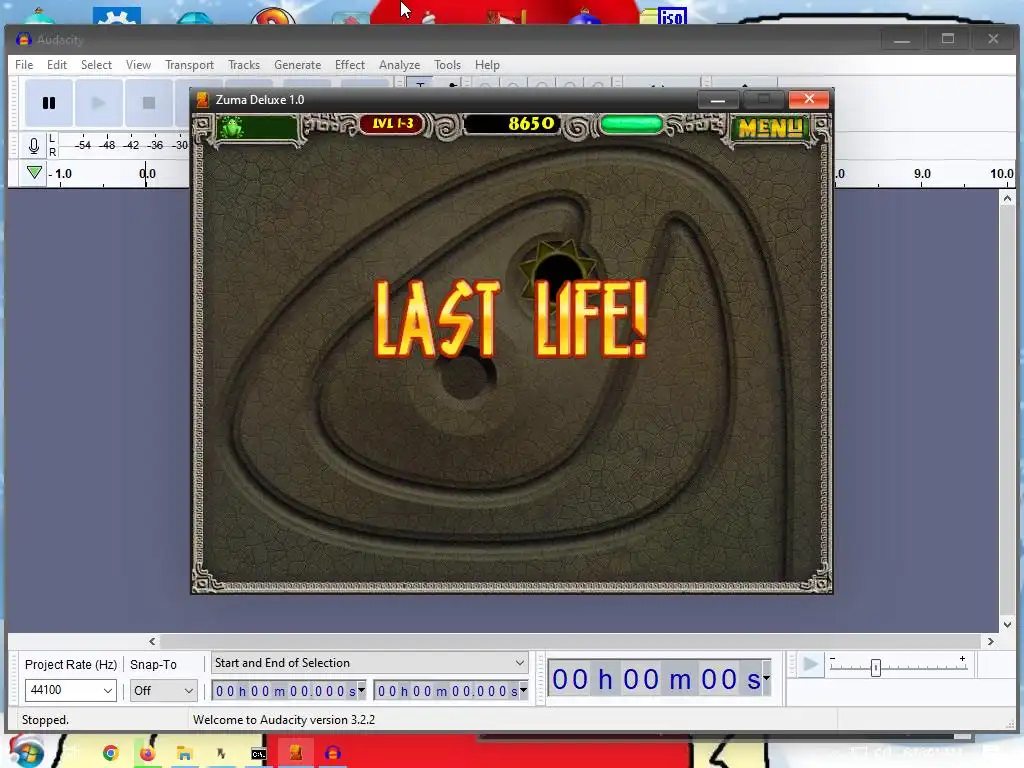Open File Explorer from the taskbar

click(184, 754)
